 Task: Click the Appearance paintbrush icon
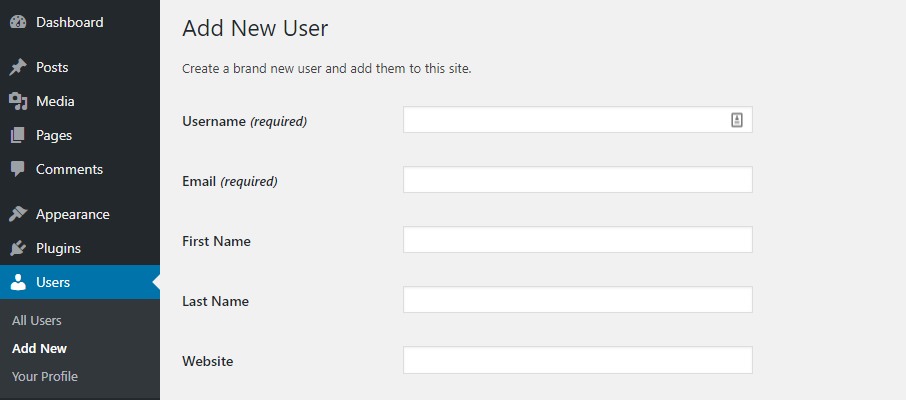[x=18, y=214]
